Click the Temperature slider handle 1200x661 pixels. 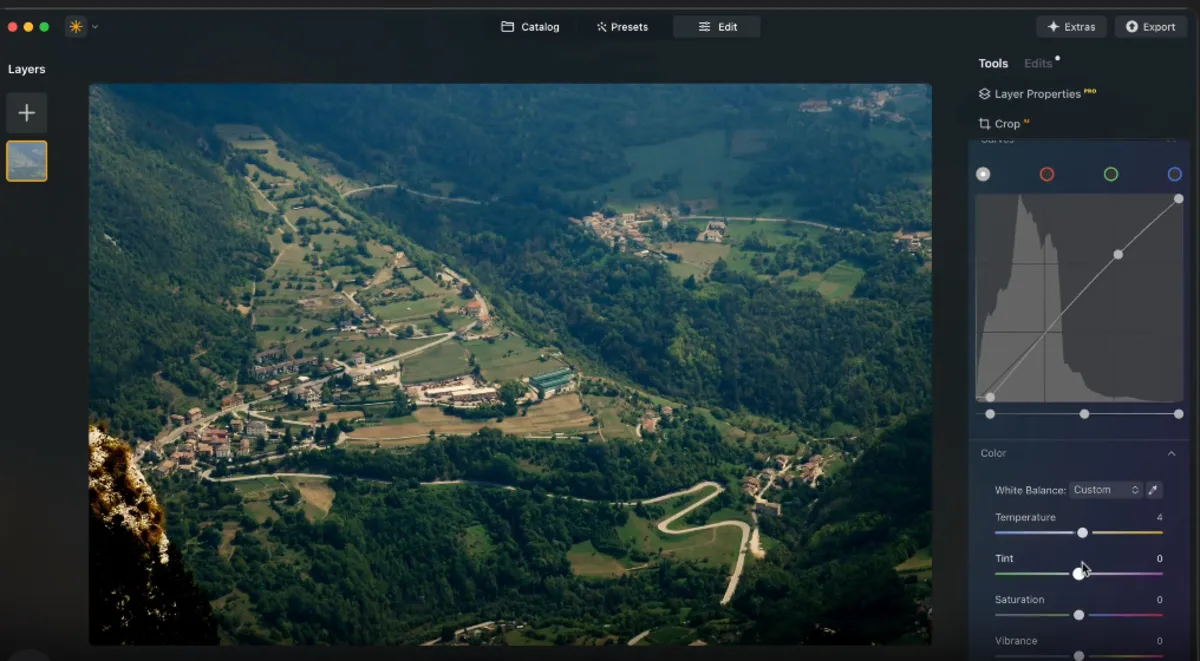click(x=1082, y=532)
